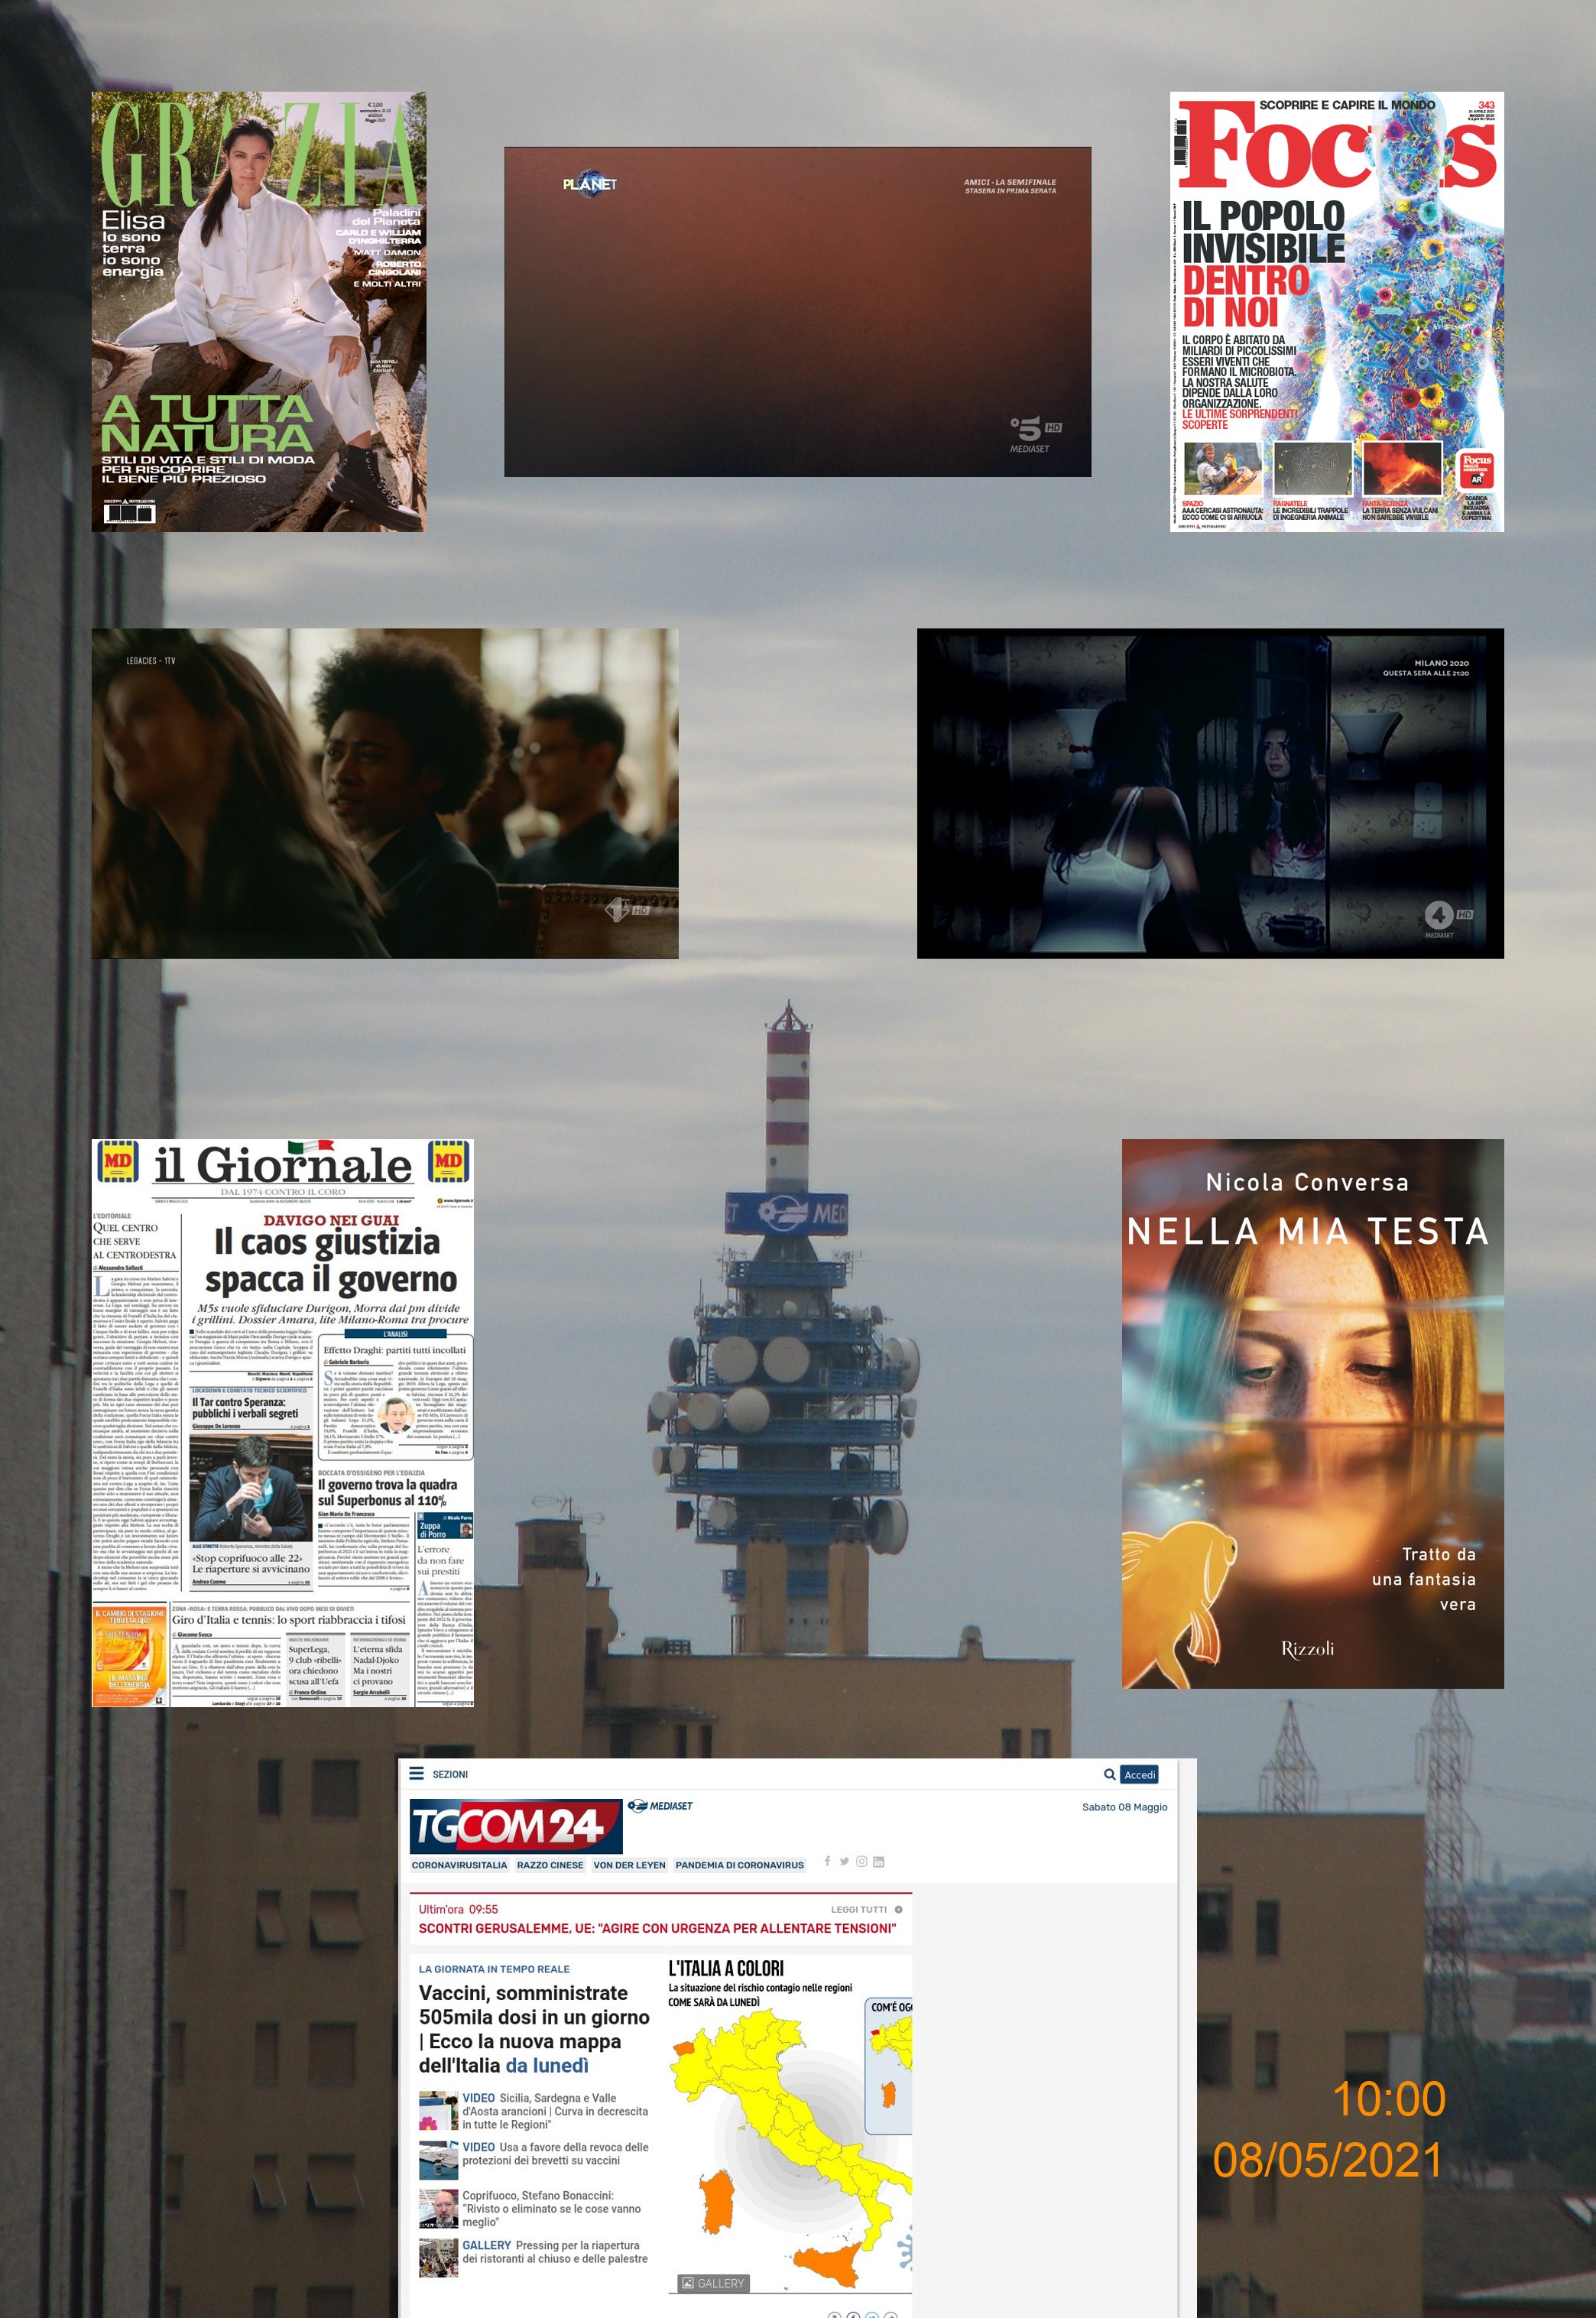This screenshot has height=2318, width=1596.
Task: Click A TUTTA NATURA text on Grazia cover
Action: point(207,423)
